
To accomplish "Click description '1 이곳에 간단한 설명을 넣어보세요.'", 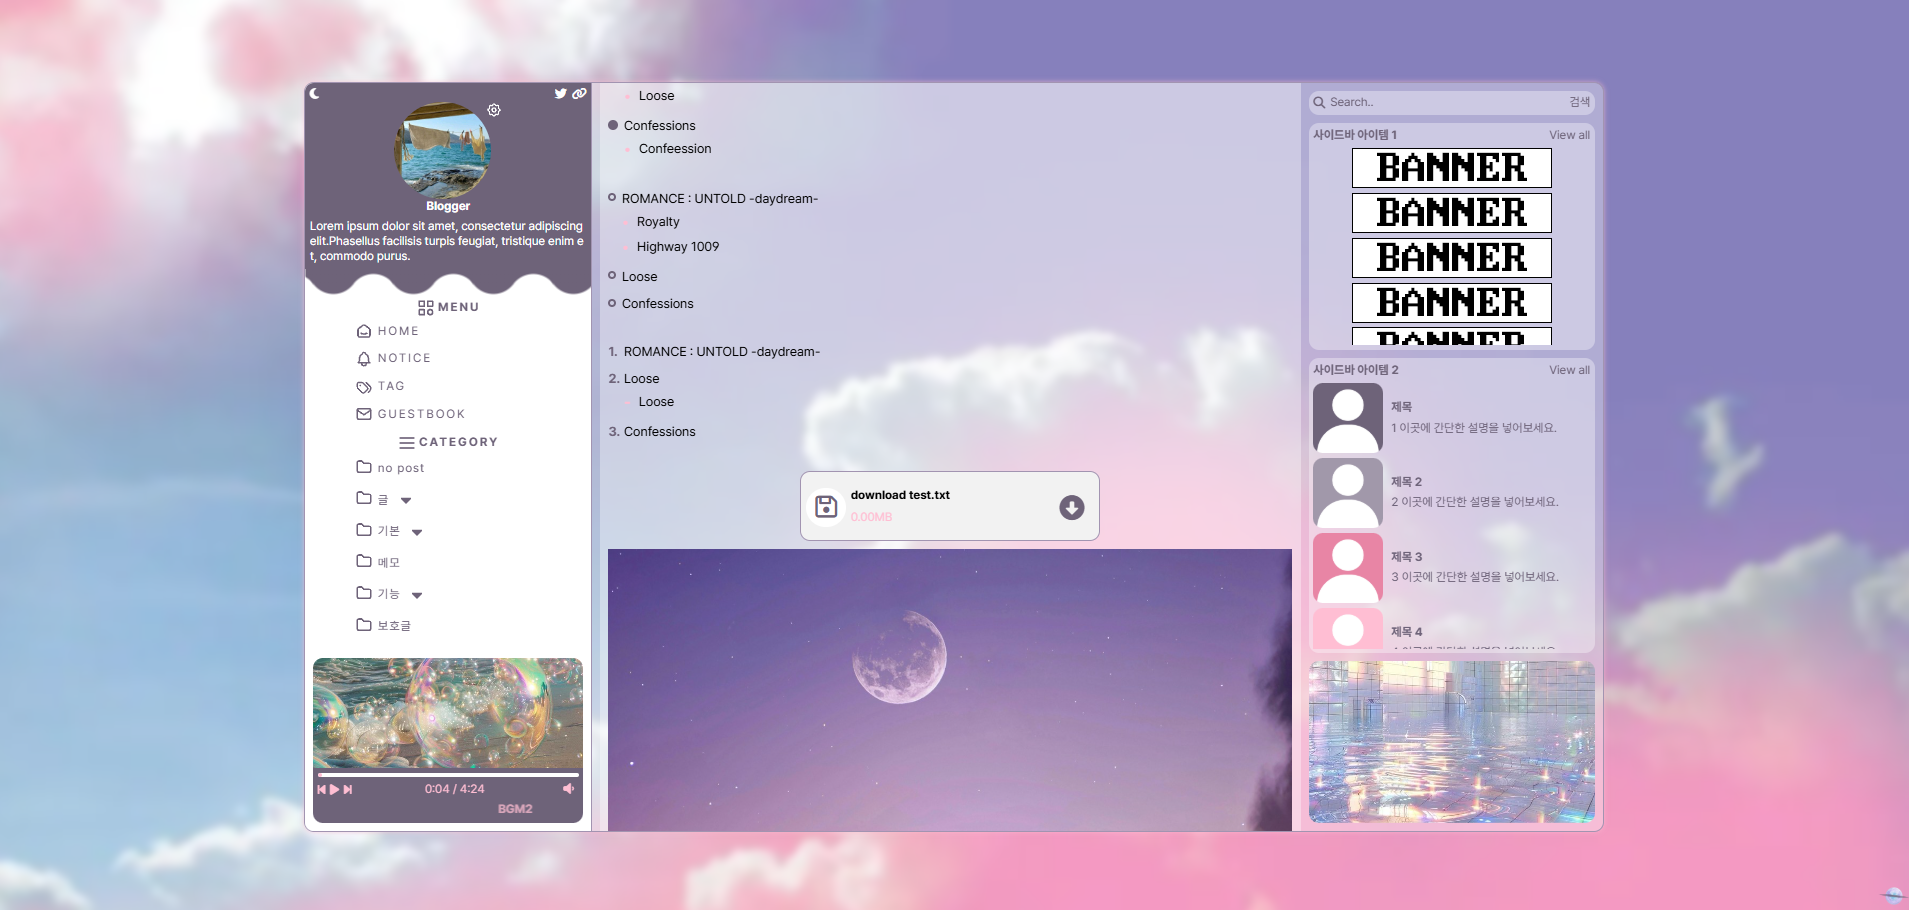I will [1473, 428].
